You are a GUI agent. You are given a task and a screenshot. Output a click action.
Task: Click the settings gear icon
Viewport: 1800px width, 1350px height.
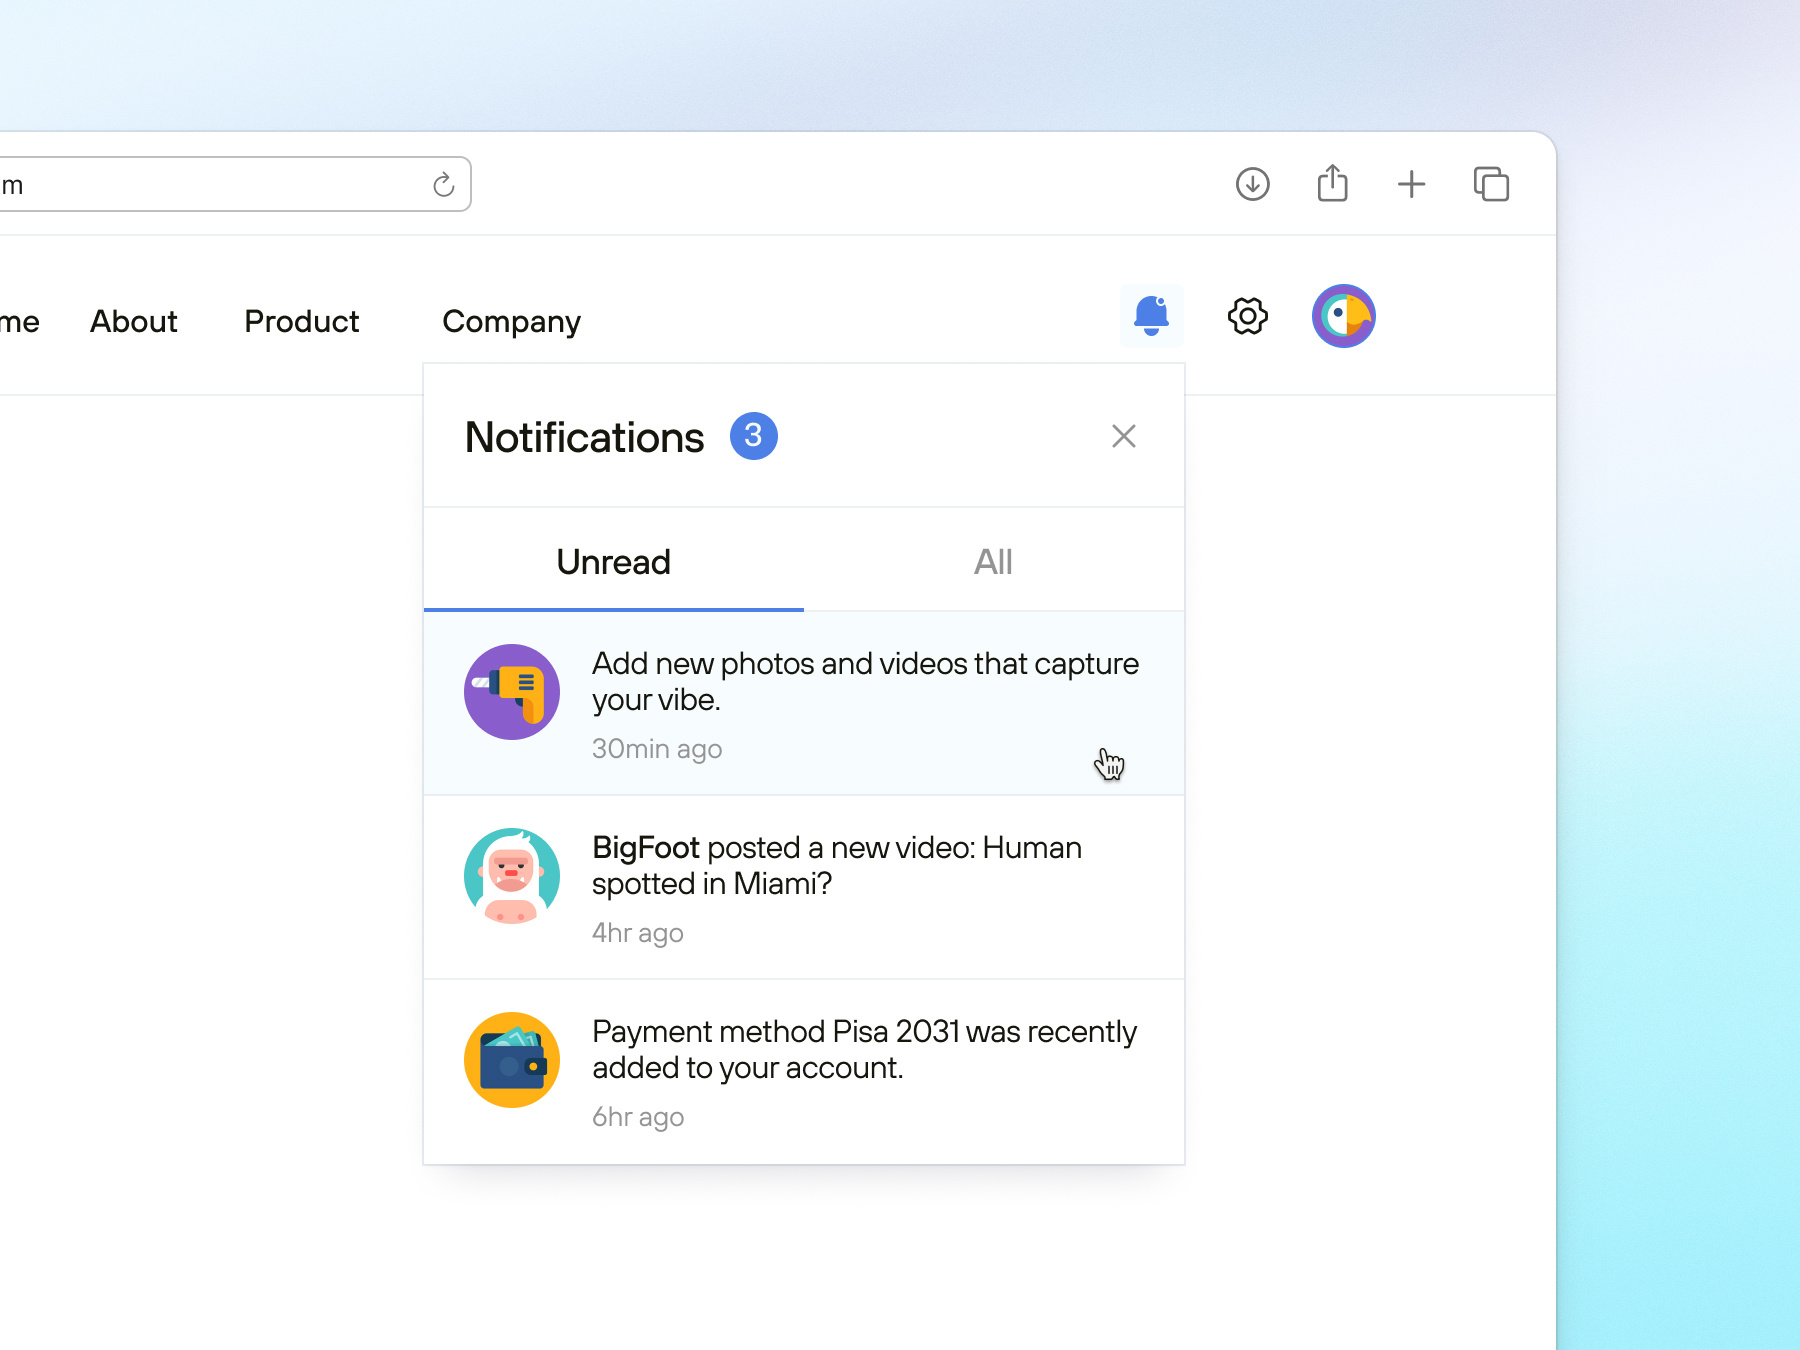point(1246,316)
